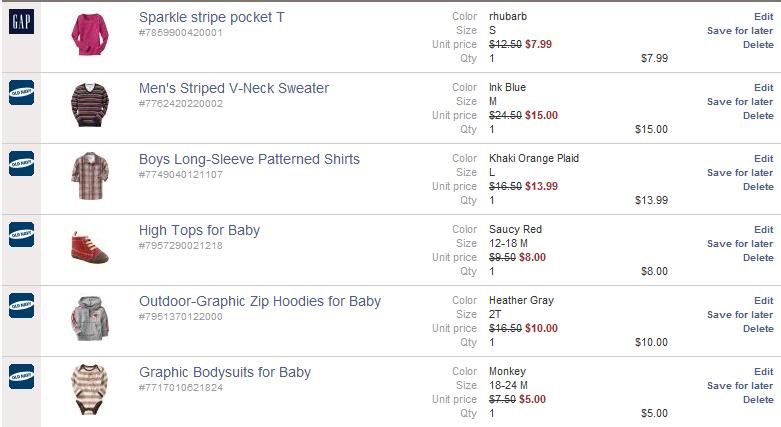
Task: Open Men's Striped V-Neck Sweater link
Action: pos(234,88)
